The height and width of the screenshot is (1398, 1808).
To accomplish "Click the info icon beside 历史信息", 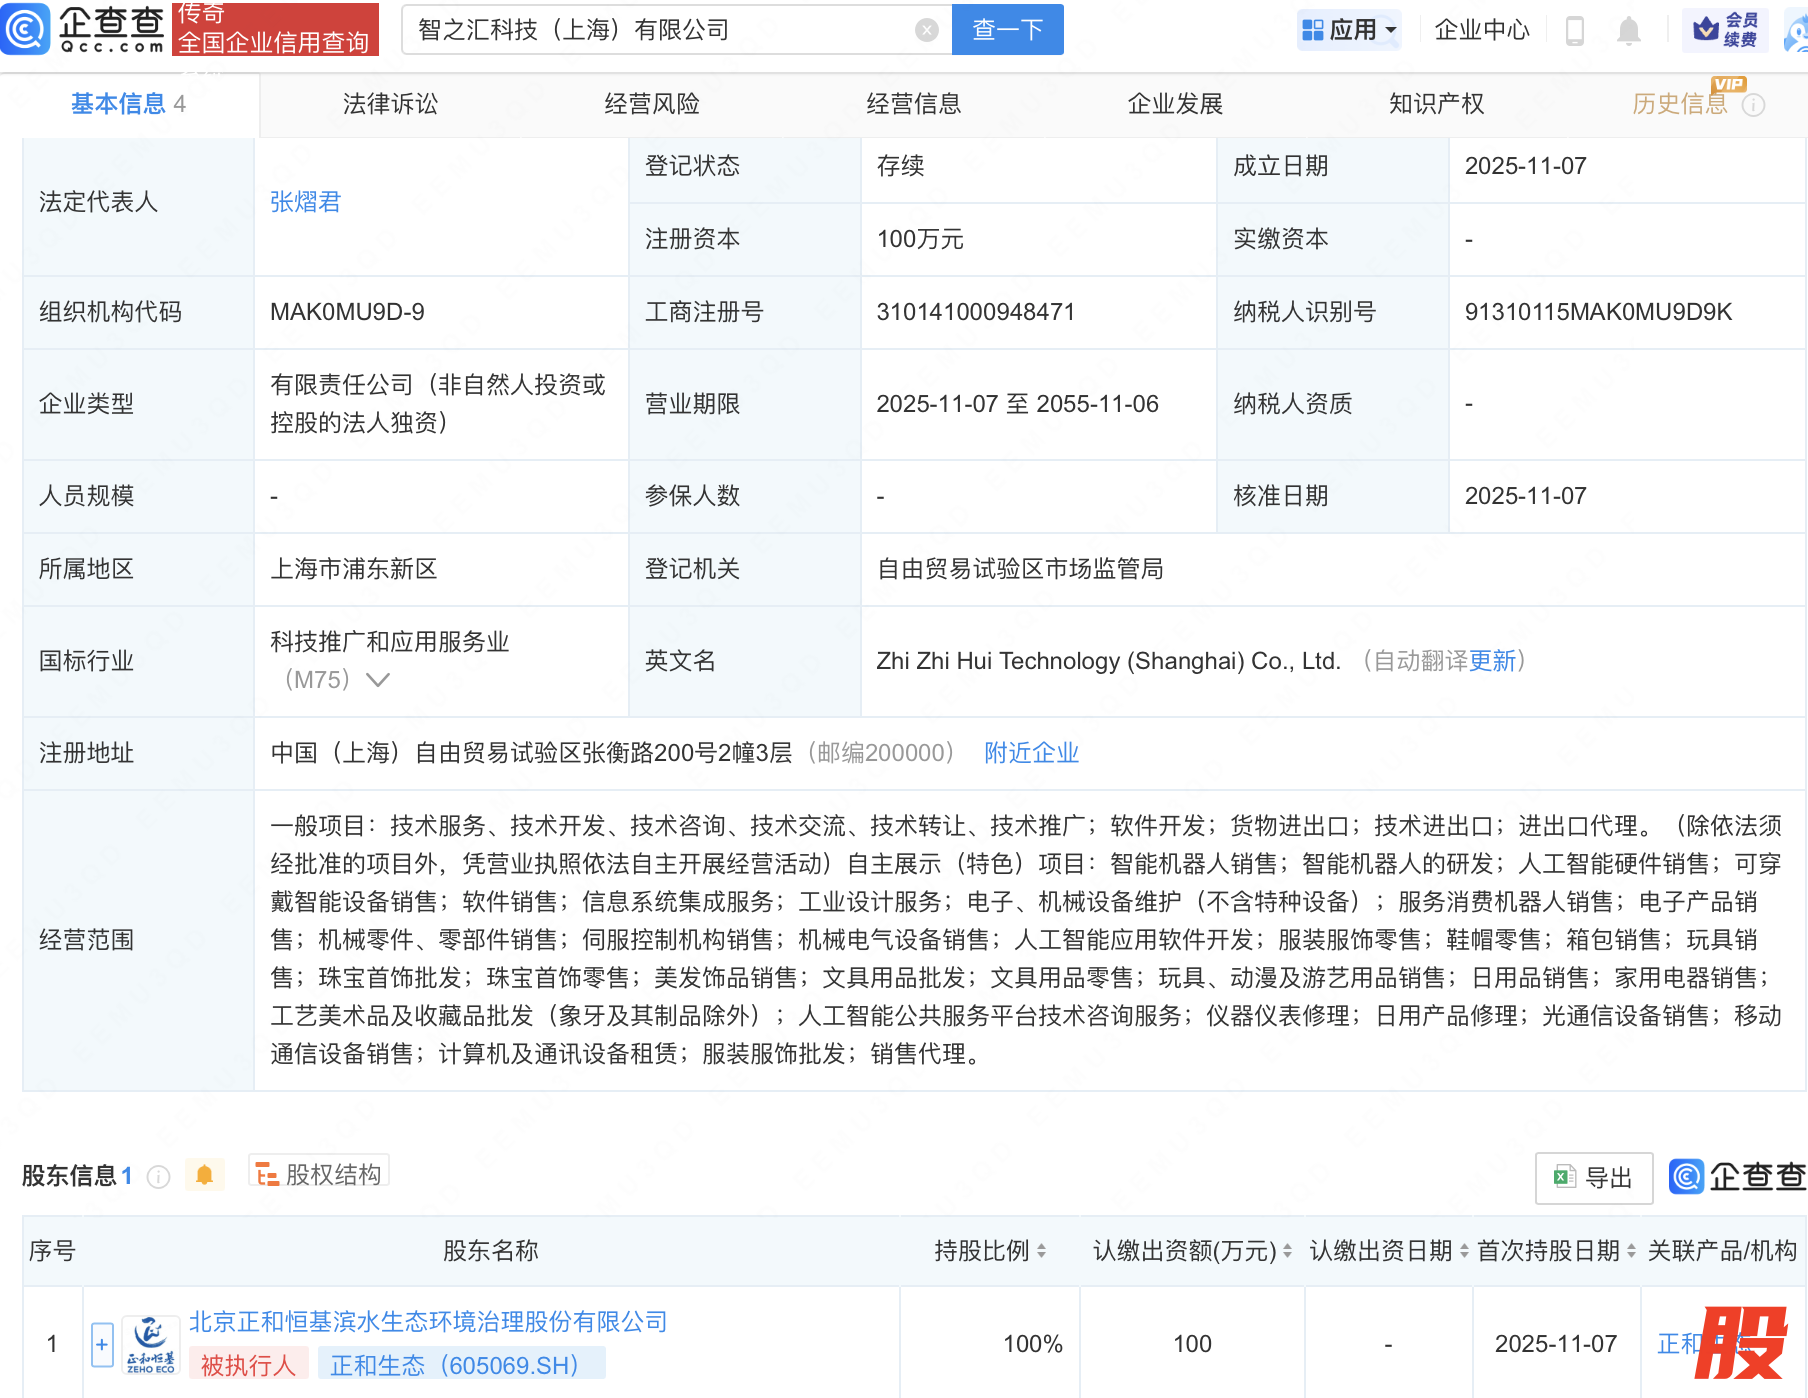I will [x=1754, y=105].
